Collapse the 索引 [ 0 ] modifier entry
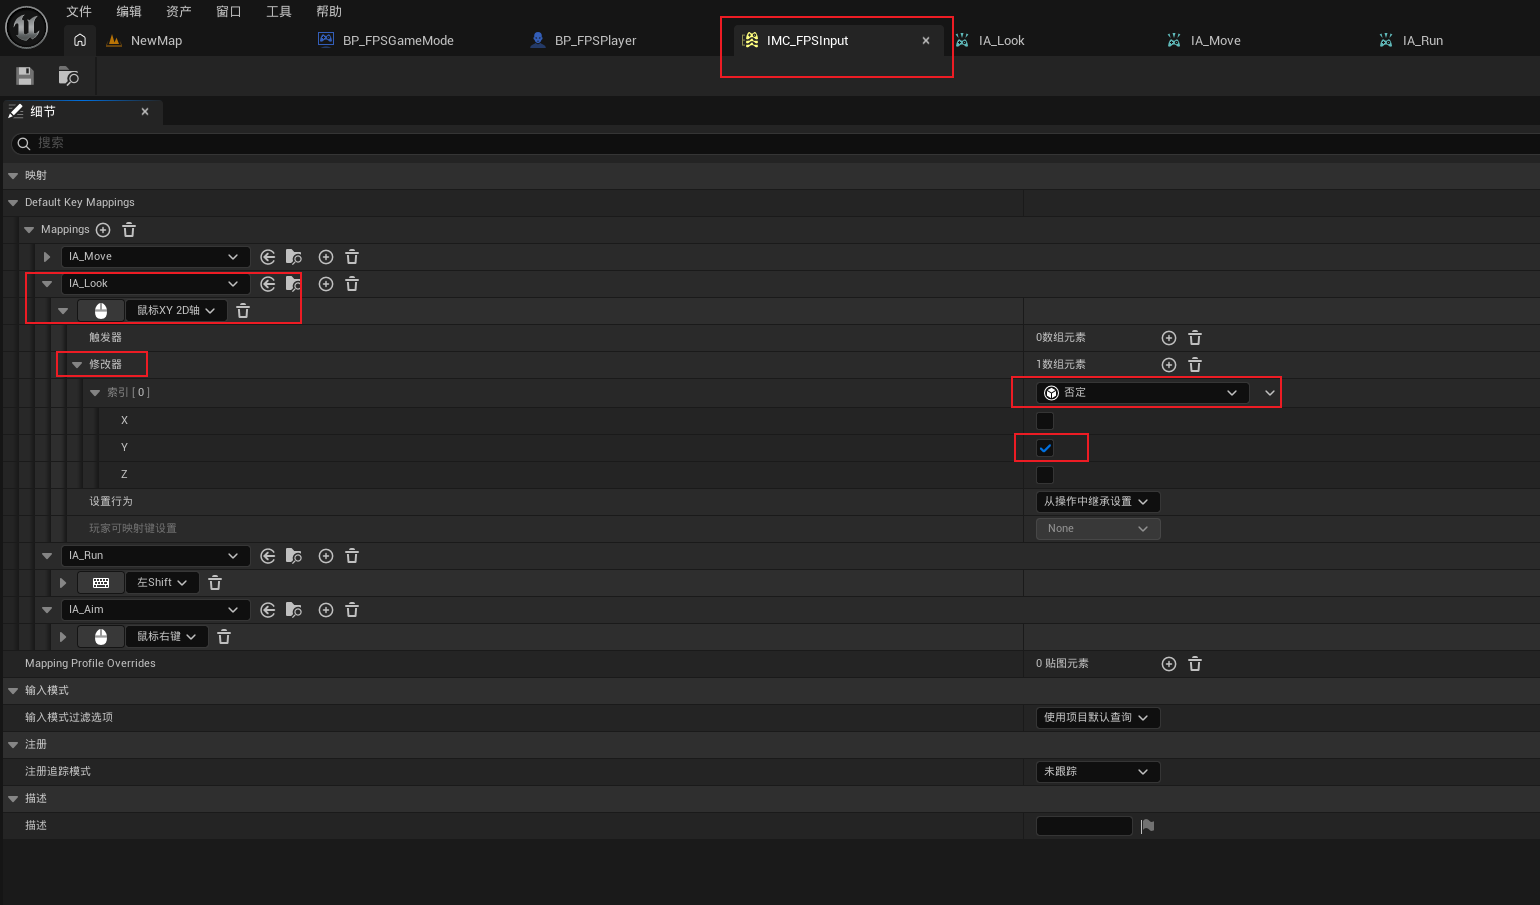Image resolution: width=1540 pixels, height=905 pixels. (x=95, y=393)
